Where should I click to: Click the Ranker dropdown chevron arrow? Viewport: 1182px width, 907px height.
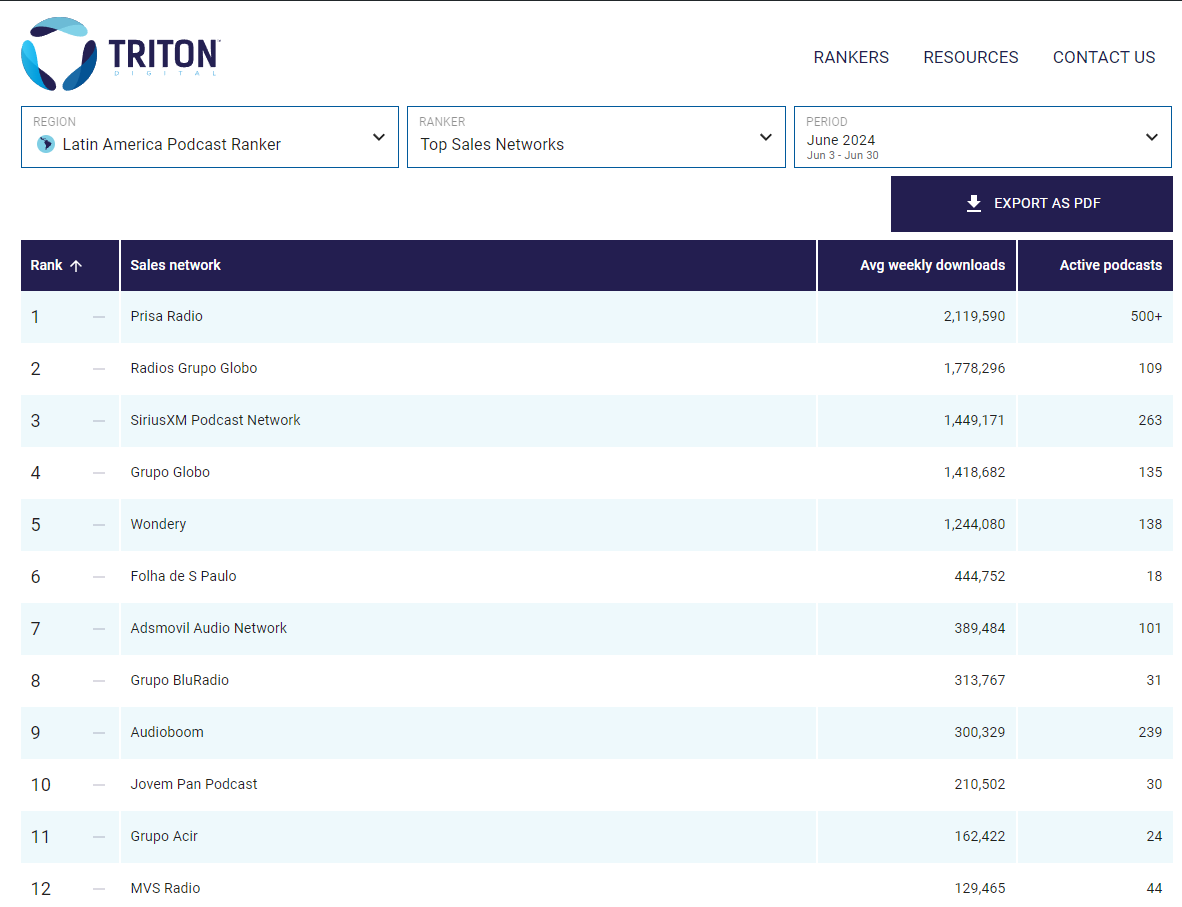pyautogui.click(x=766, y=137)
